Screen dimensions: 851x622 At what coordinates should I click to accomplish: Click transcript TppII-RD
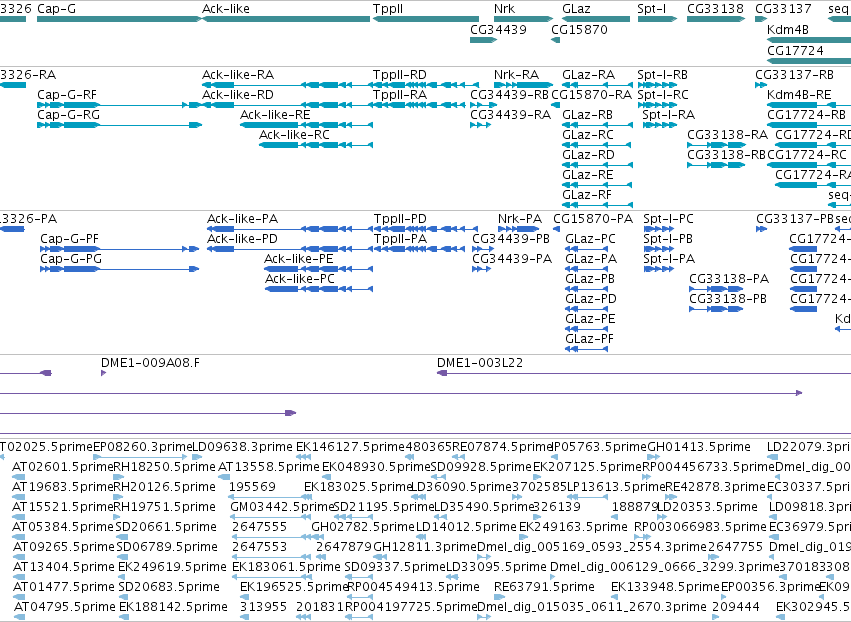click(400, 74)
